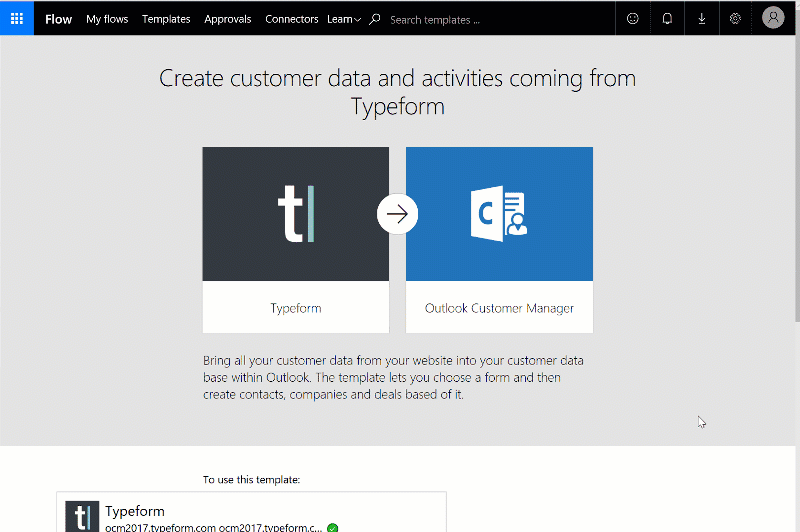
Task: Expand the Learn dropdown menu
Action: [344, 19]
